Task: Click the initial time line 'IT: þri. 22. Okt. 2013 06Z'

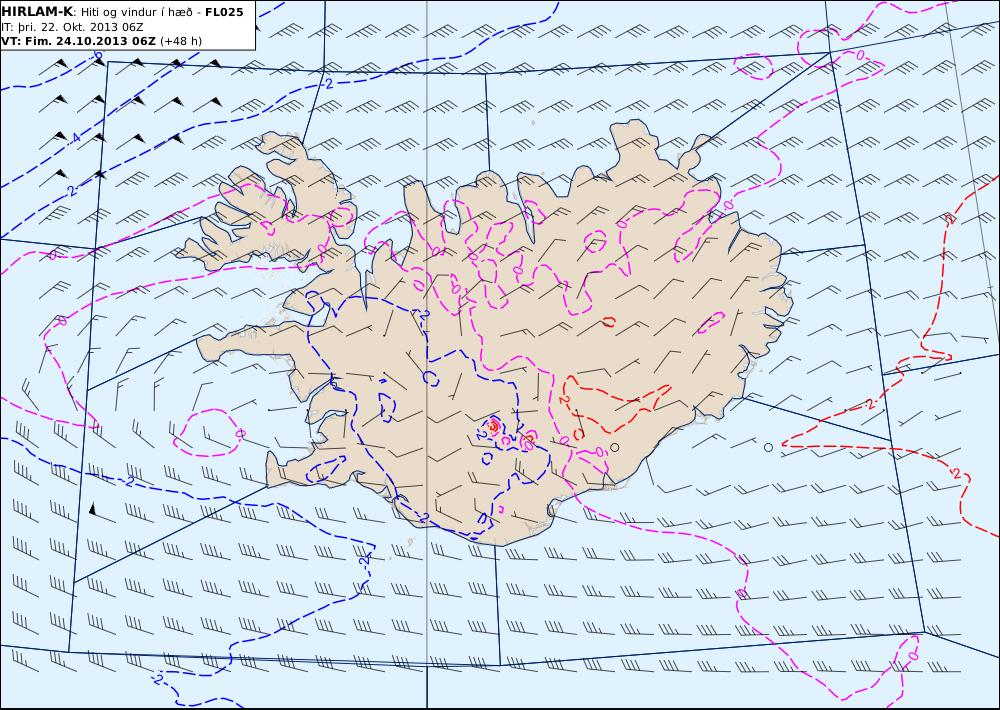Action: coord(72,27)
